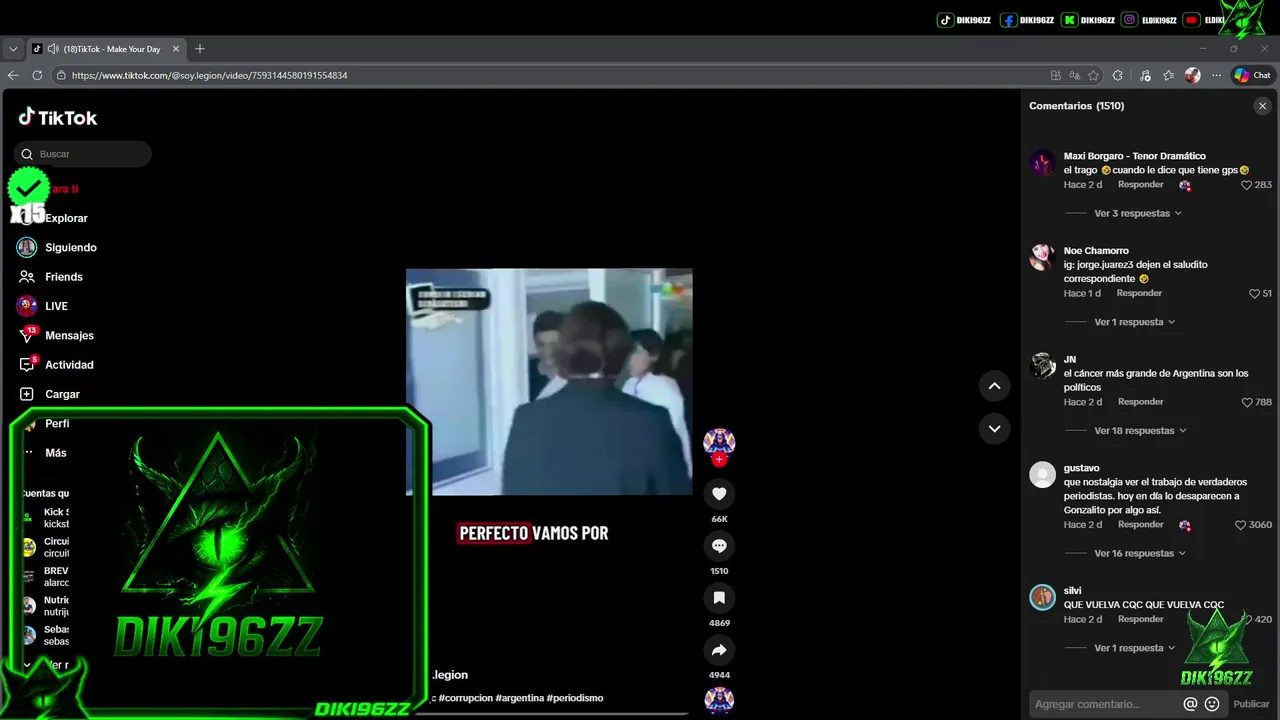The width and height of the screenshot is (1280, 720).
Task: Open the browser Settings and more menu
Action: pos(1216,75)
